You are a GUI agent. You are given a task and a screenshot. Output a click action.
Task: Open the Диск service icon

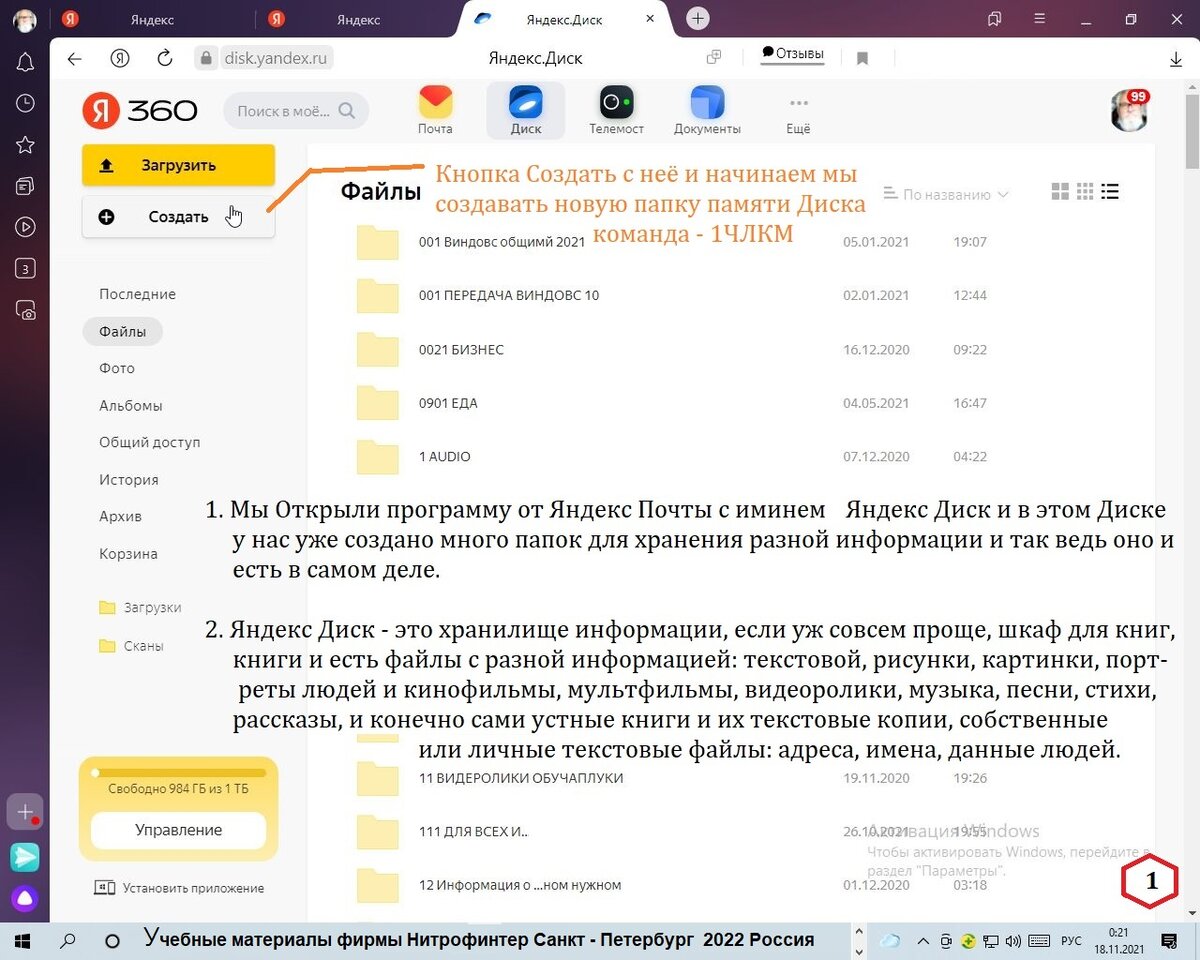pos(526,110)
